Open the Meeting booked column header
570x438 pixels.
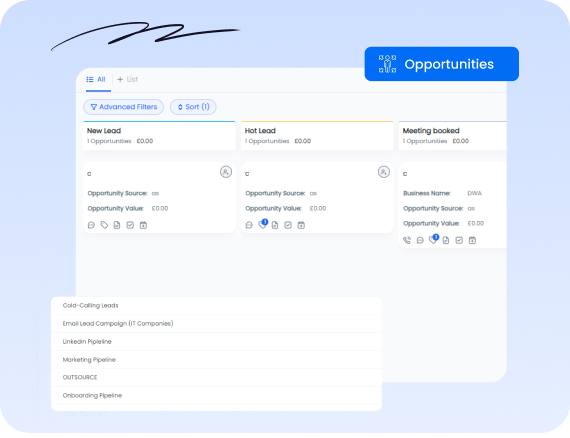(453, 136)
